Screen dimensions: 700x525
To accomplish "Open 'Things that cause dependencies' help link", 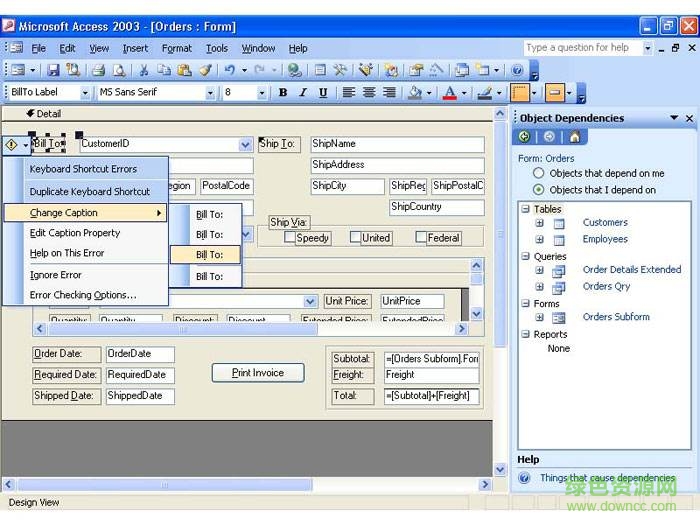I will coord(607,478).
